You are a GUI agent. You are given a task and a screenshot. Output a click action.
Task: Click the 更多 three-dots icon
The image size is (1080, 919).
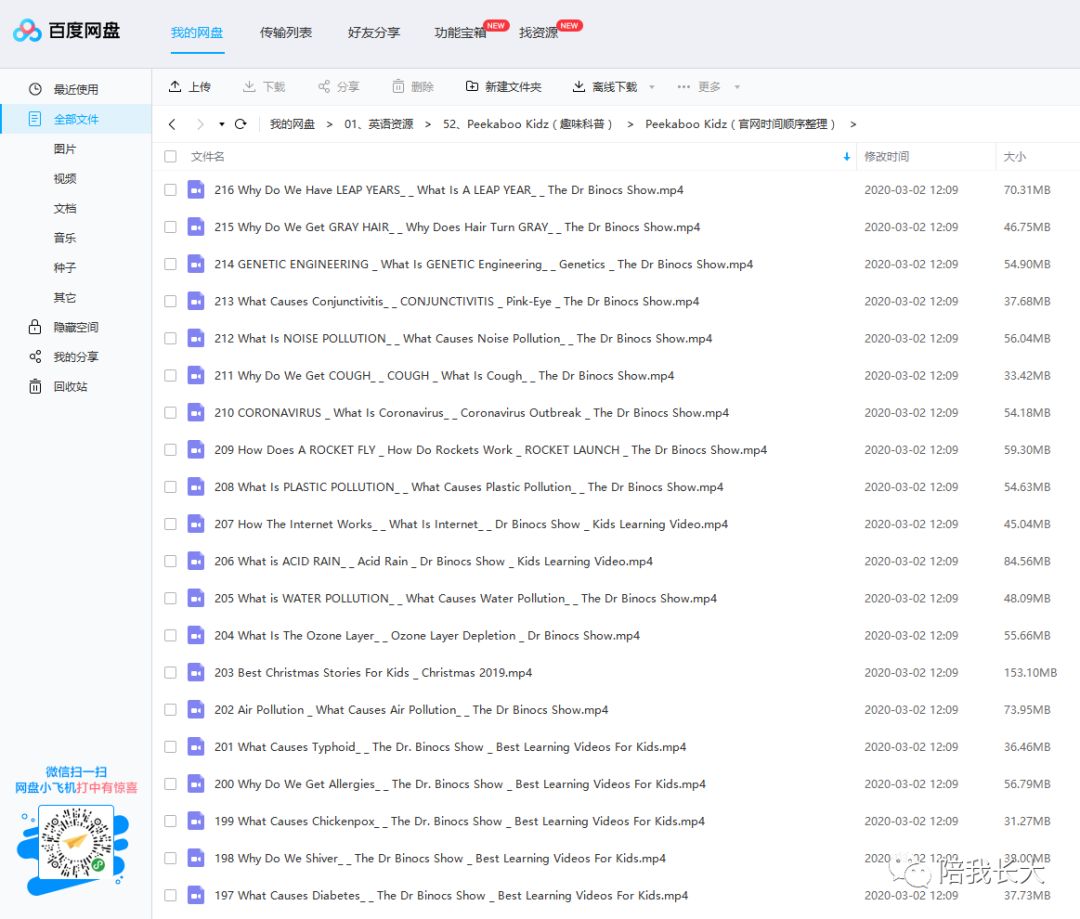[683, 87]
